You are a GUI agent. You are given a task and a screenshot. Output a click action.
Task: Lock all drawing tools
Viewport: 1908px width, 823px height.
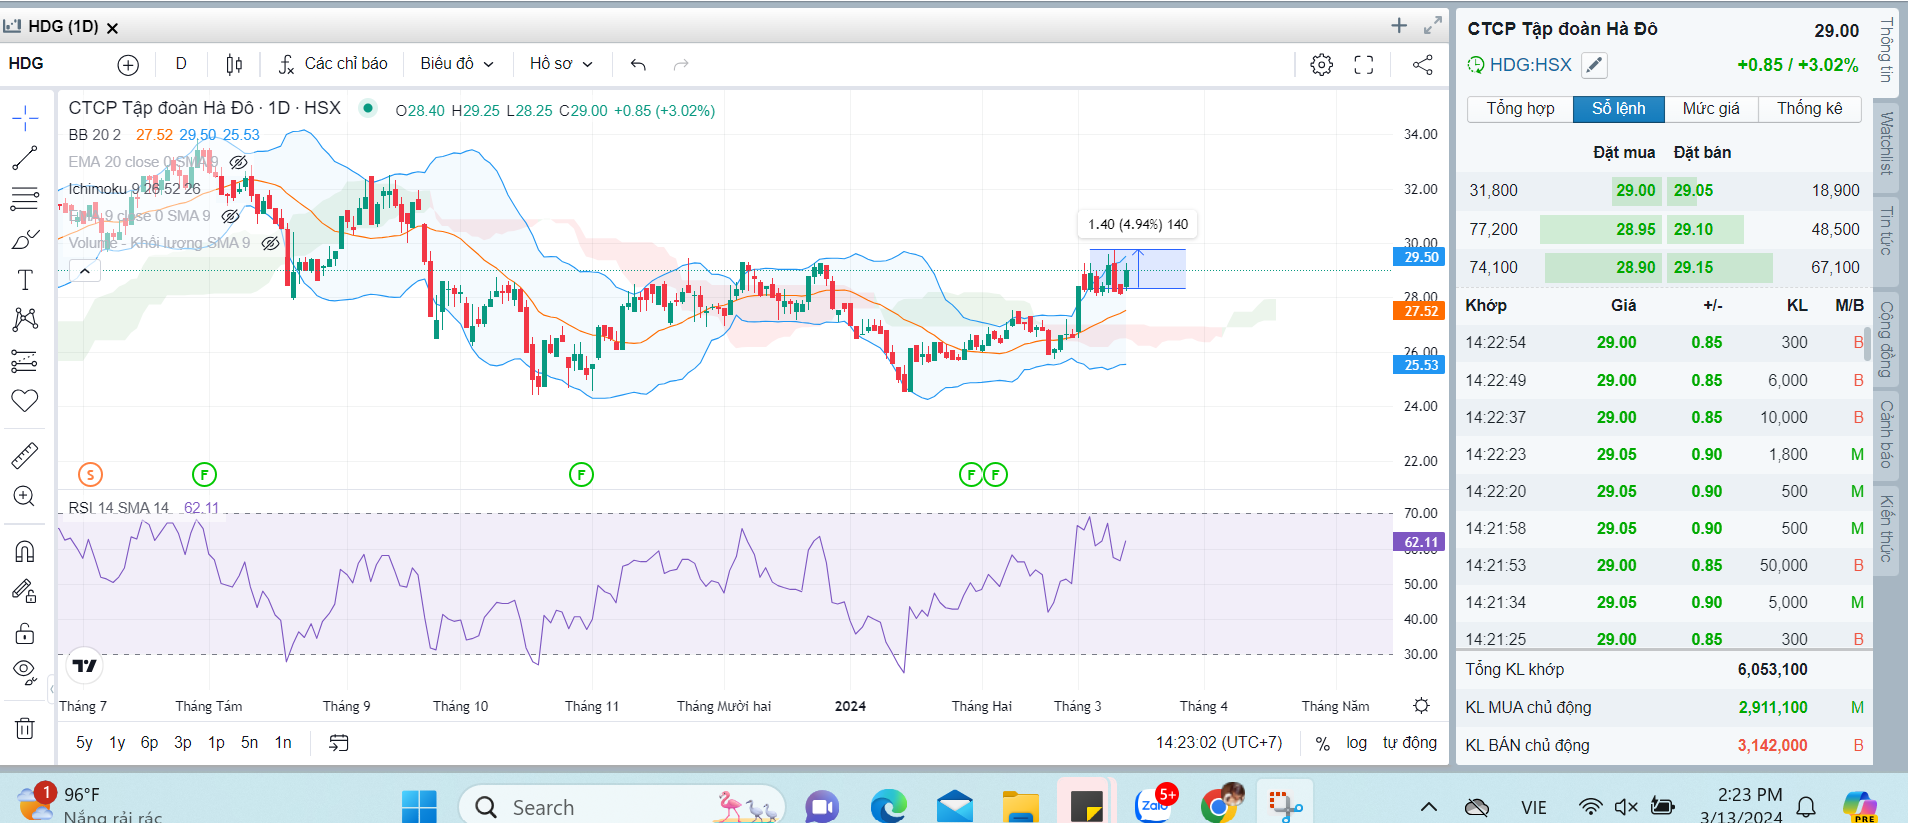[x=25, y=633]
